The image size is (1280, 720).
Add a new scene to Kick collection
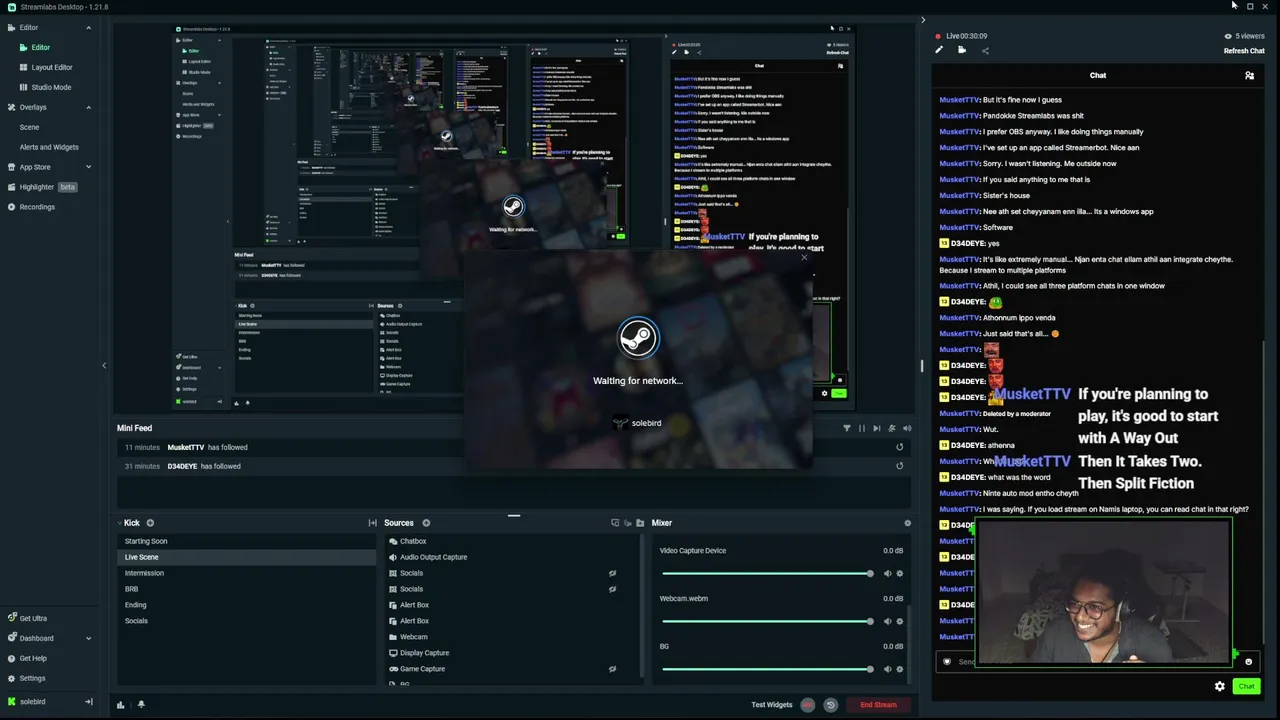click(150, 523)
